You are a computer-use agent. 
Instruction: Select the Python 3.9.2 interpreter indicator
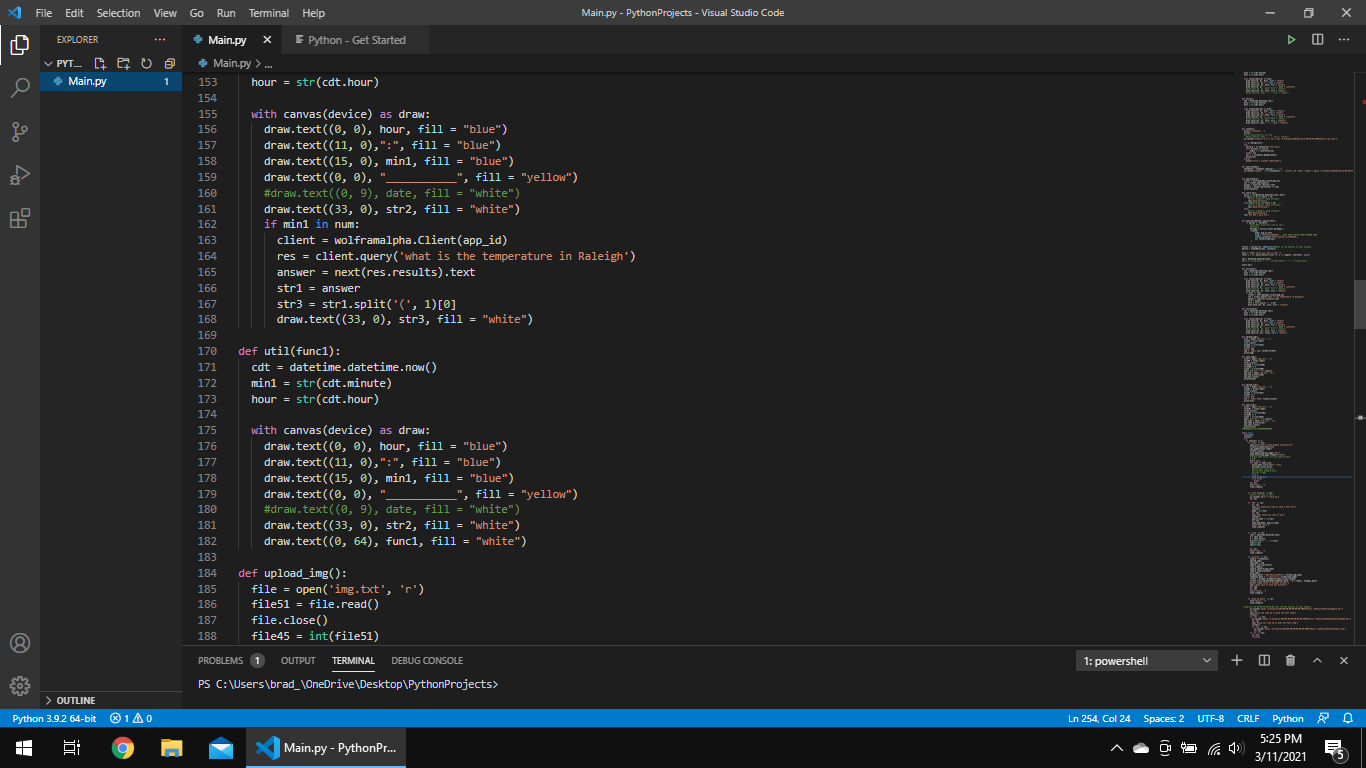[x=54, y=718]
